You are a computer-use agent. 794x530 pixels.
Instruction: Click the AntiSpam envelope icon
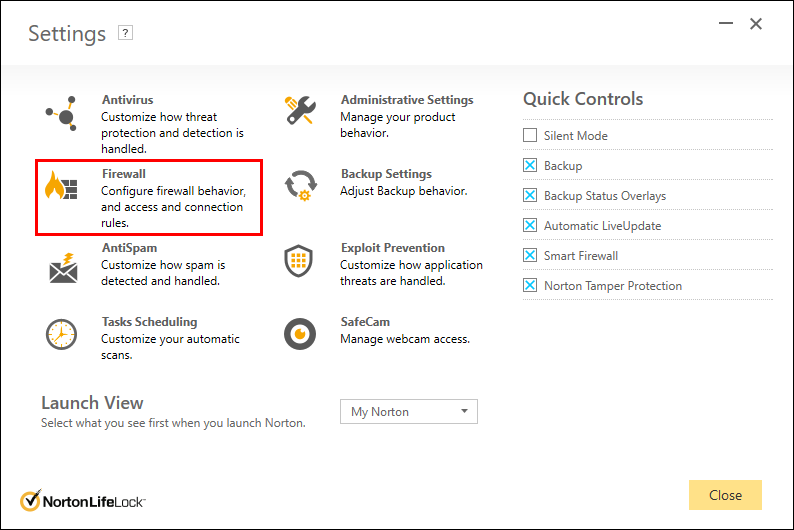pyautogui.click(x=62, y=268)
